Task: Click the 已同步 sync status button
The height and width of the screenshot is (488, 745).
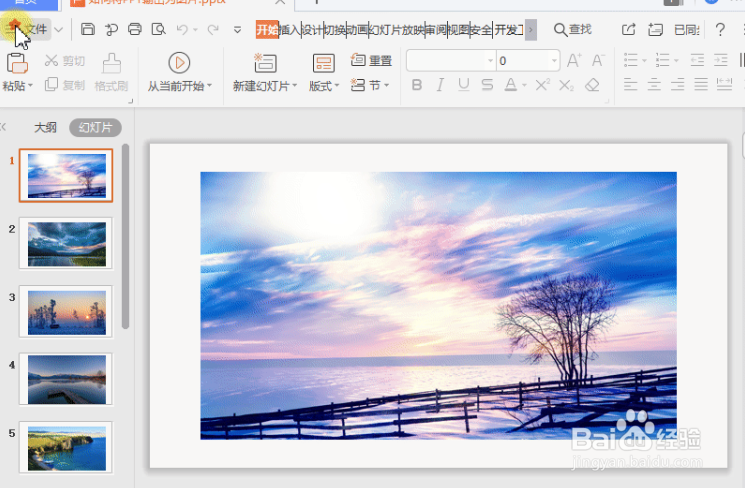Action: [x=686, y=29]
